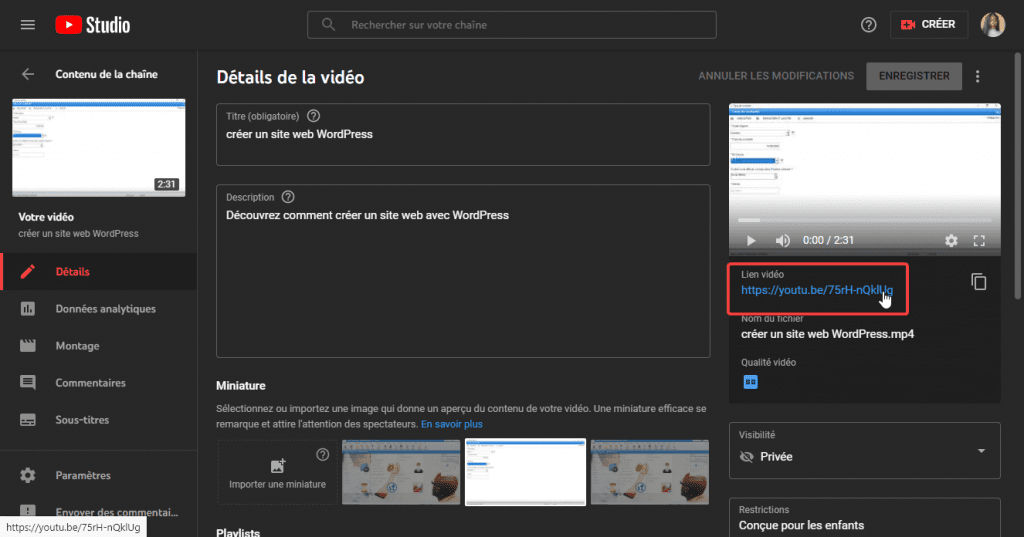Open Sous-titres section
This screenshot has height=537, width=1024.
click(x=99, y=420)
